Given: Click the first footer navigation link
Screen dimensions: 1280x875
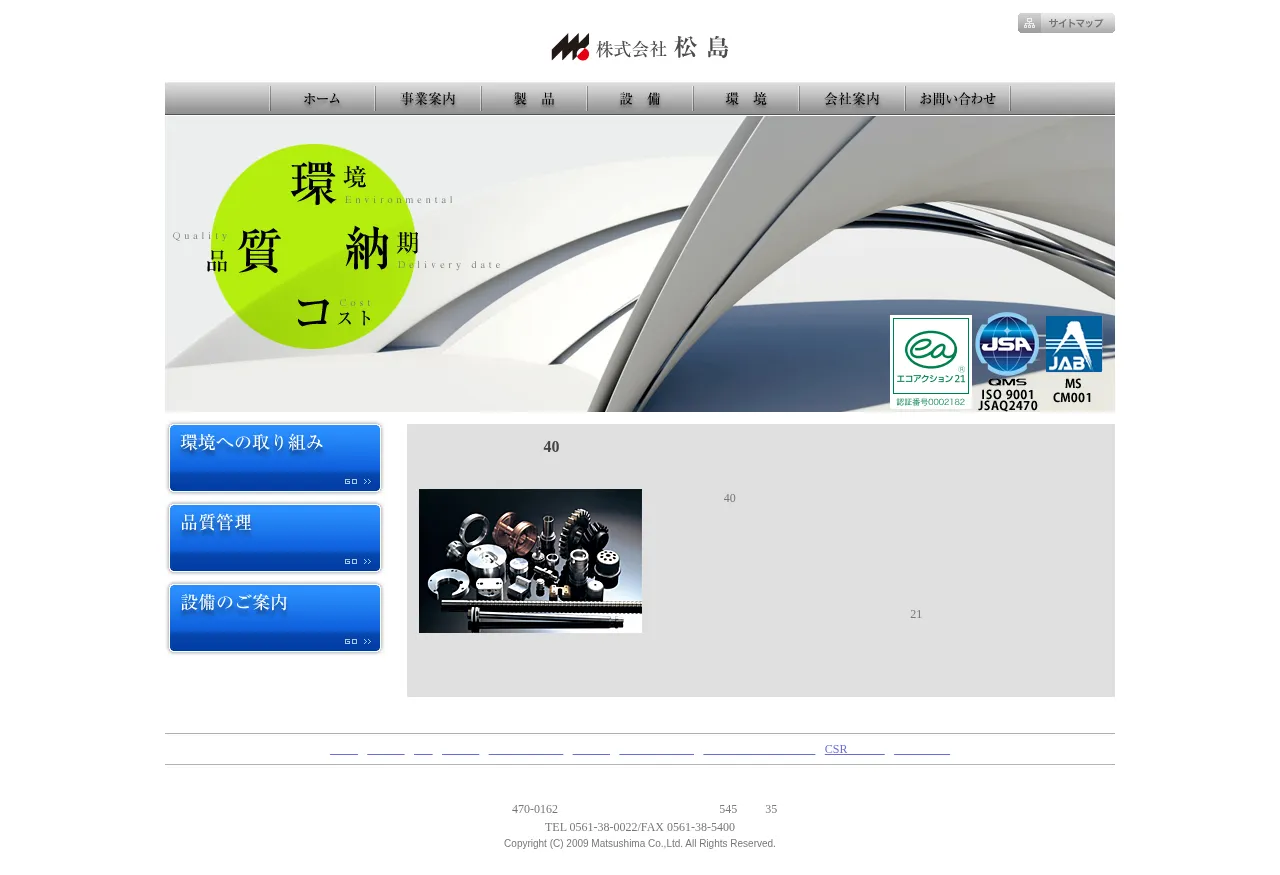Looking at the screenshot, I should pos(344,749).
